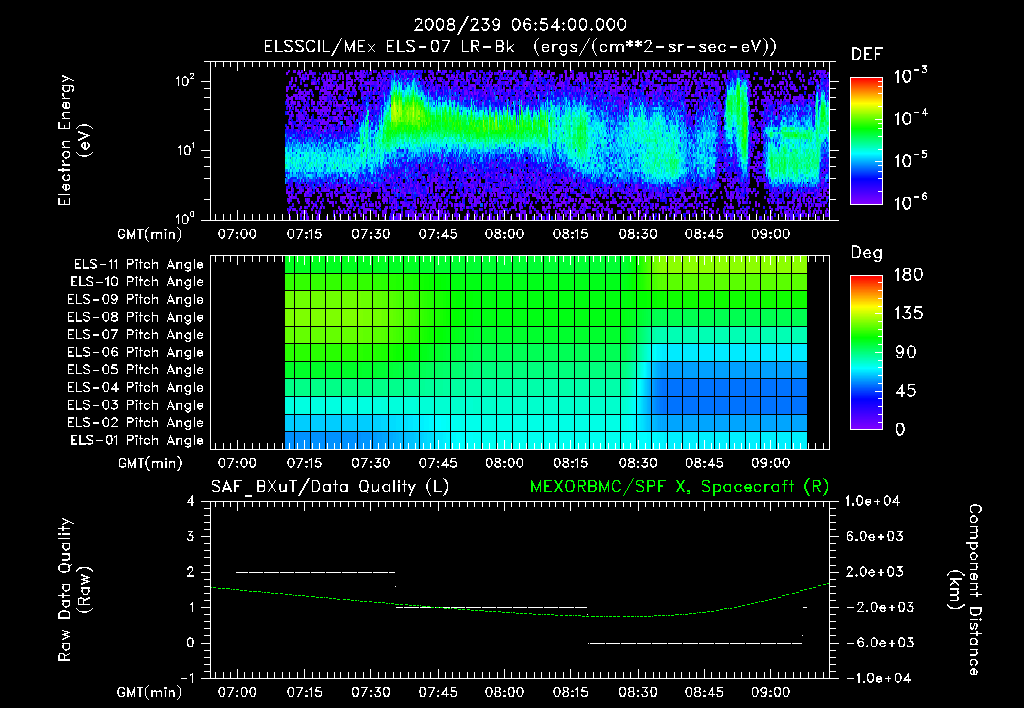Click the GMT(min) label under the spectrogram
The image size is (1024, 708).
[149, 234]
